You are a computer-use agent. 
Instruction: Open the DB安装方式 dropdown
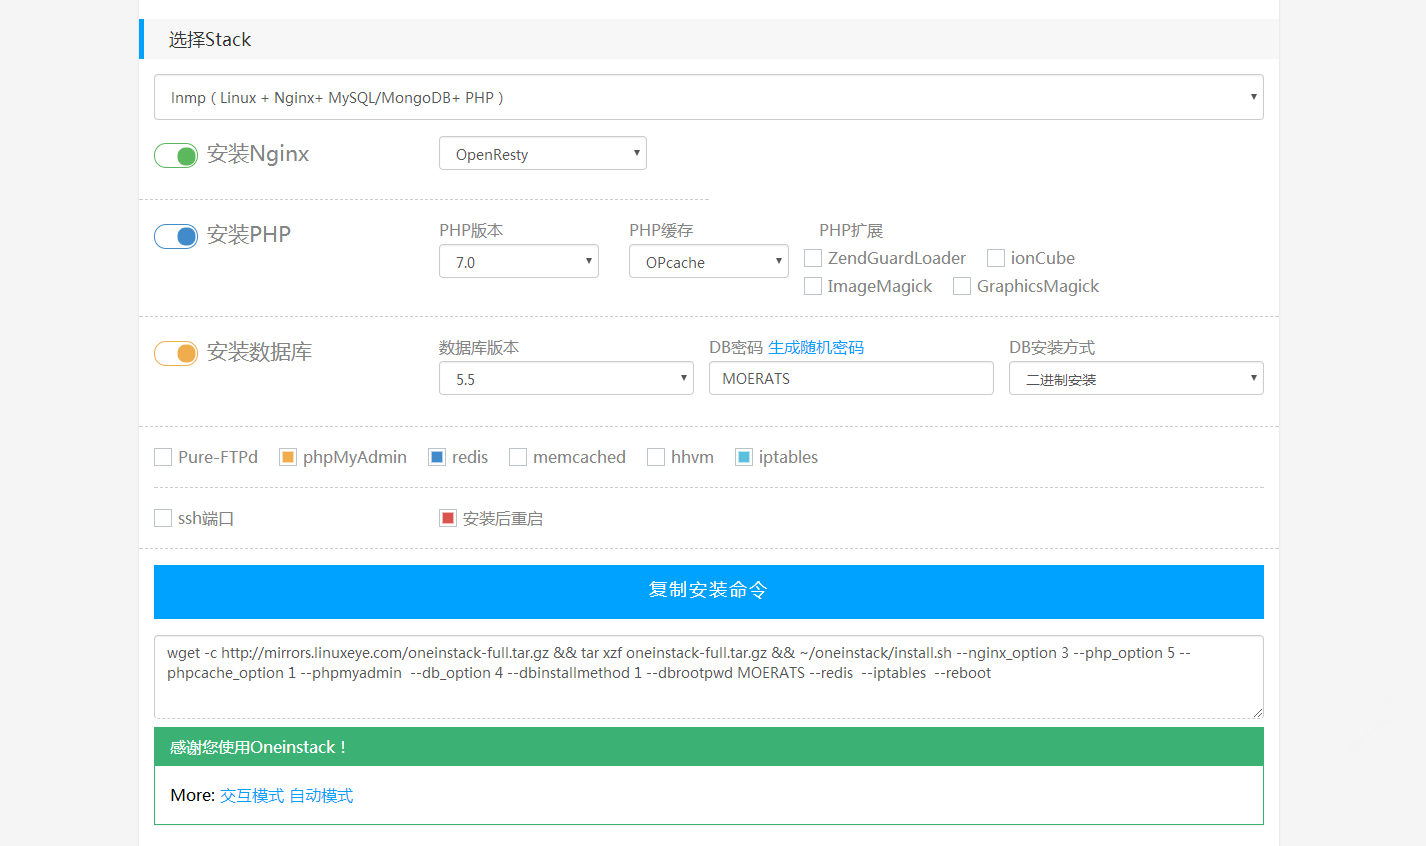tap(1136, 378)
